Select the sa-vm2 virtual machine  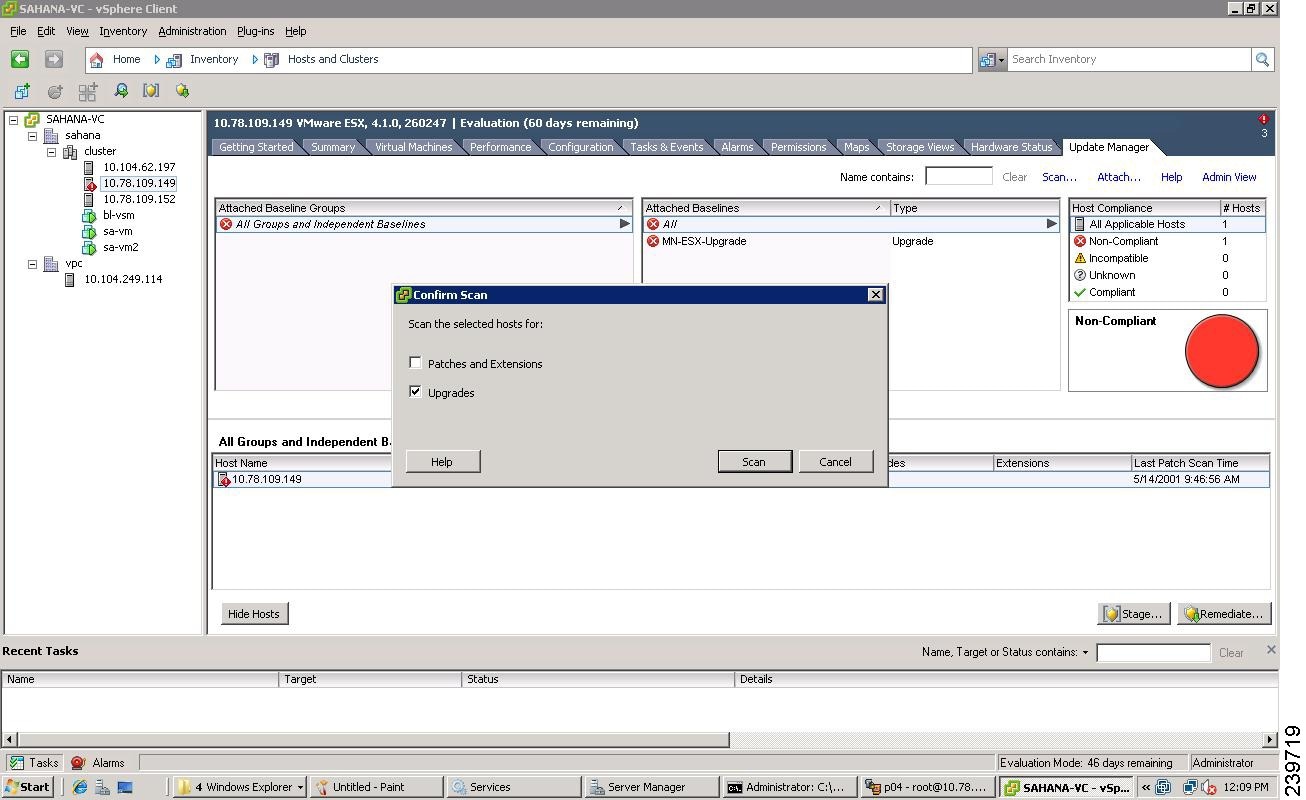[x=120, y=247]
